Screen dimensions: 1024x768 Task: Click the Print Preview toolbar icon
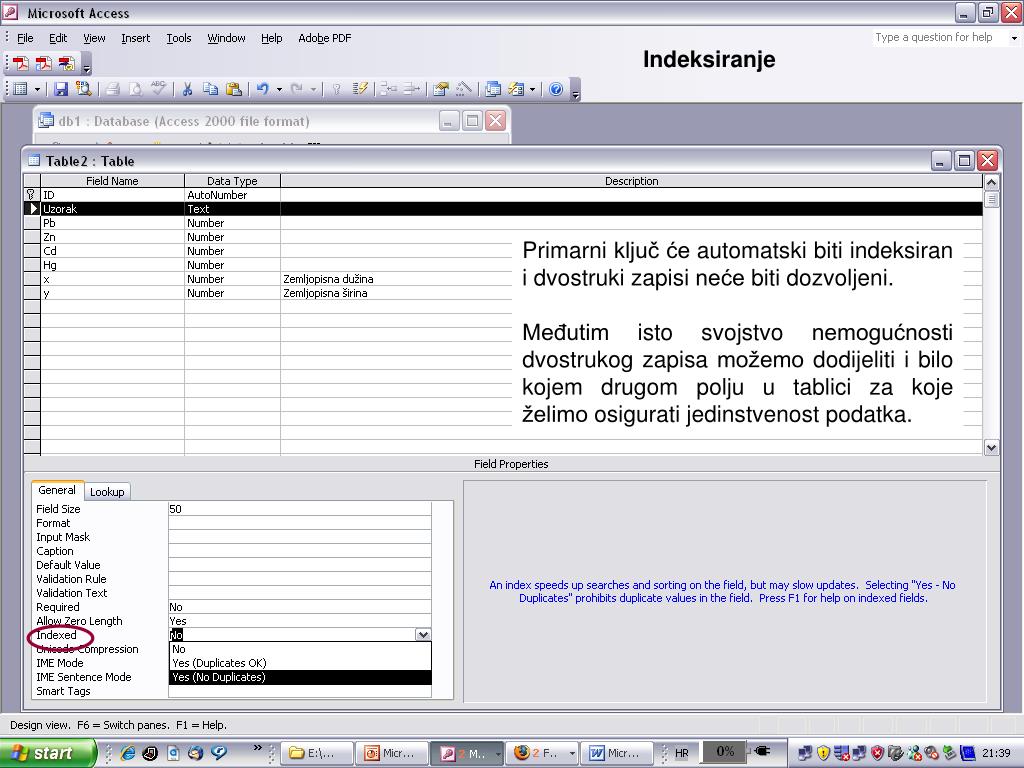point(135,89)
